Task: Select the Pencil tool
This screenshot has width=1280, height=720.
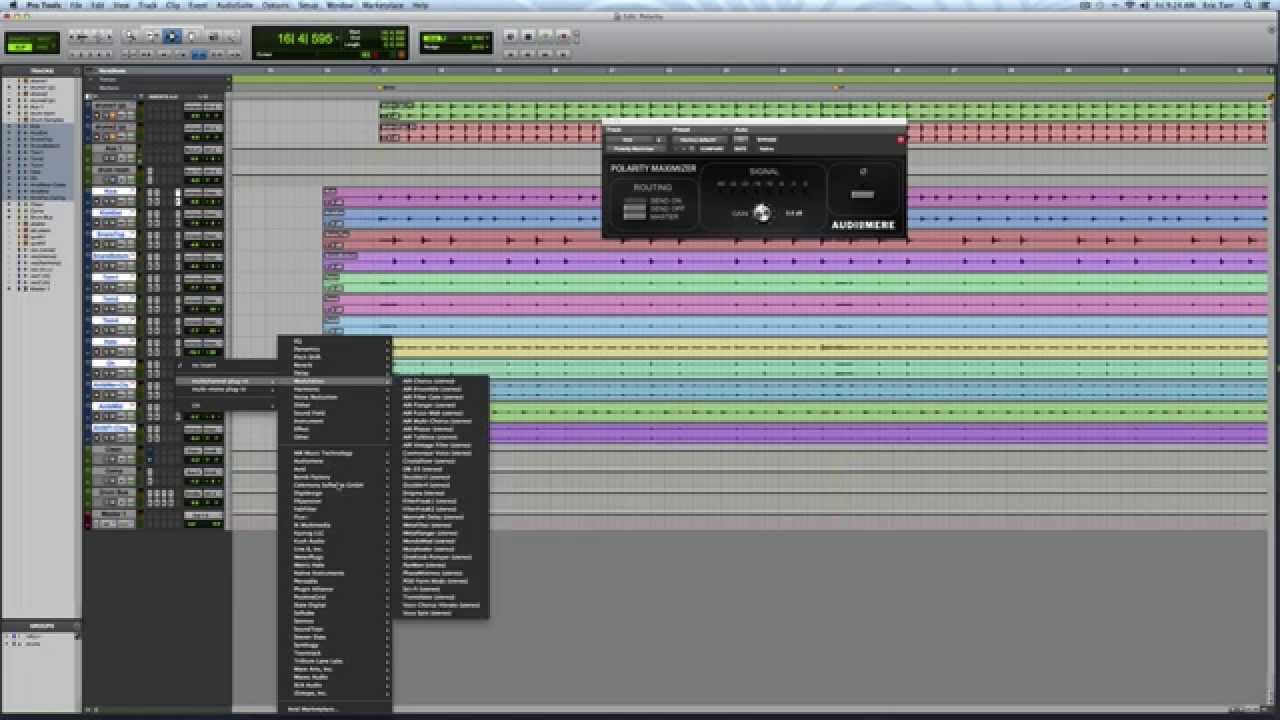Action: click(x=232, y=37)
